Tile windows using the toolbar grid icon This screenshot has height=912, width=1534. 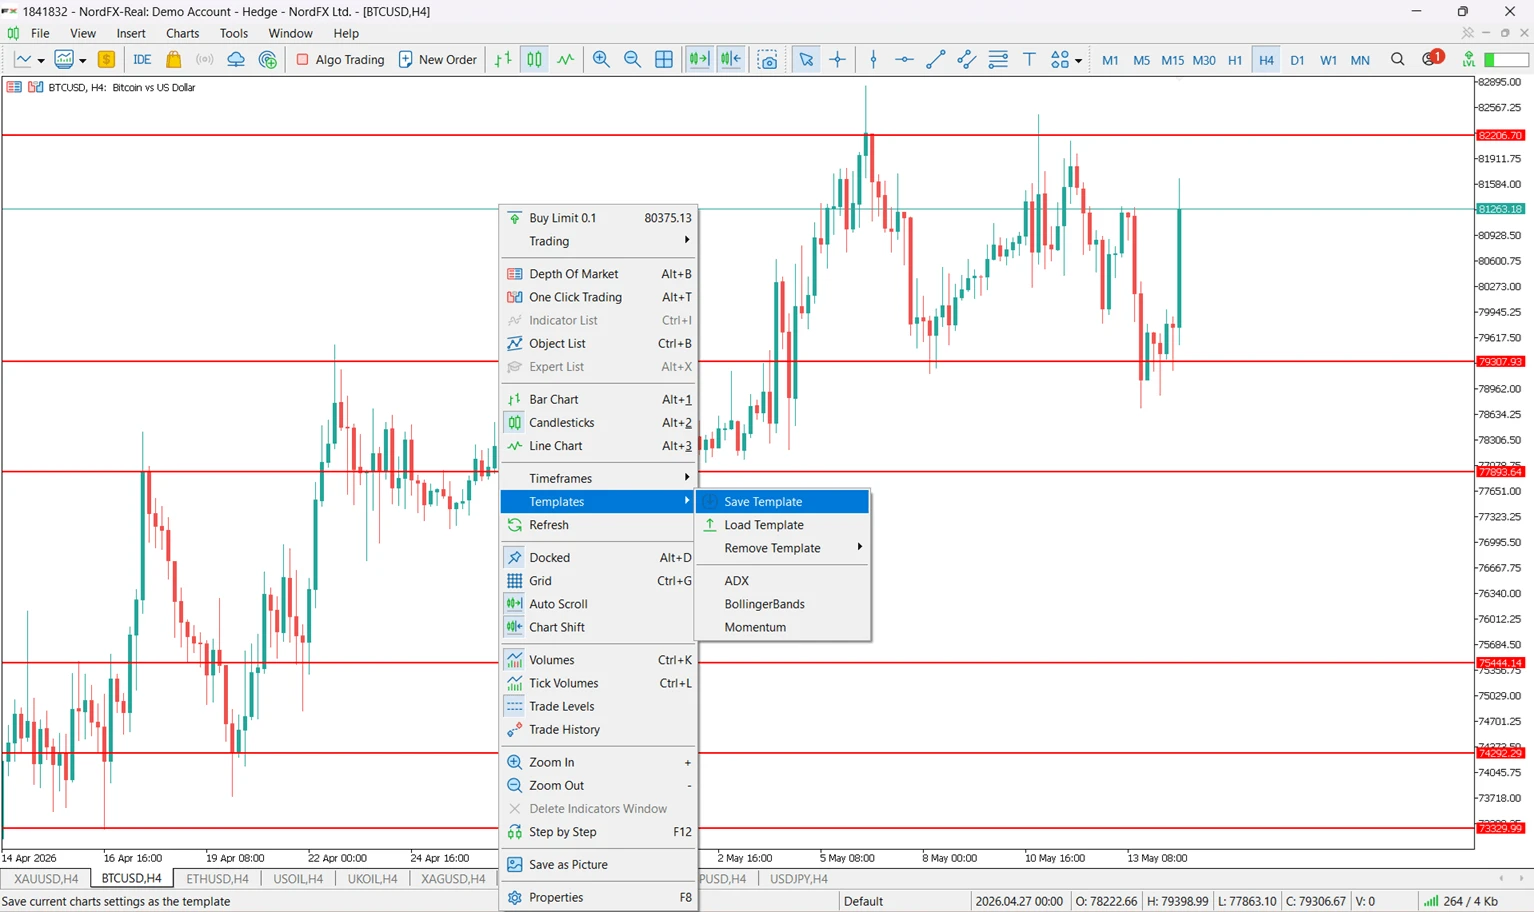664,60
